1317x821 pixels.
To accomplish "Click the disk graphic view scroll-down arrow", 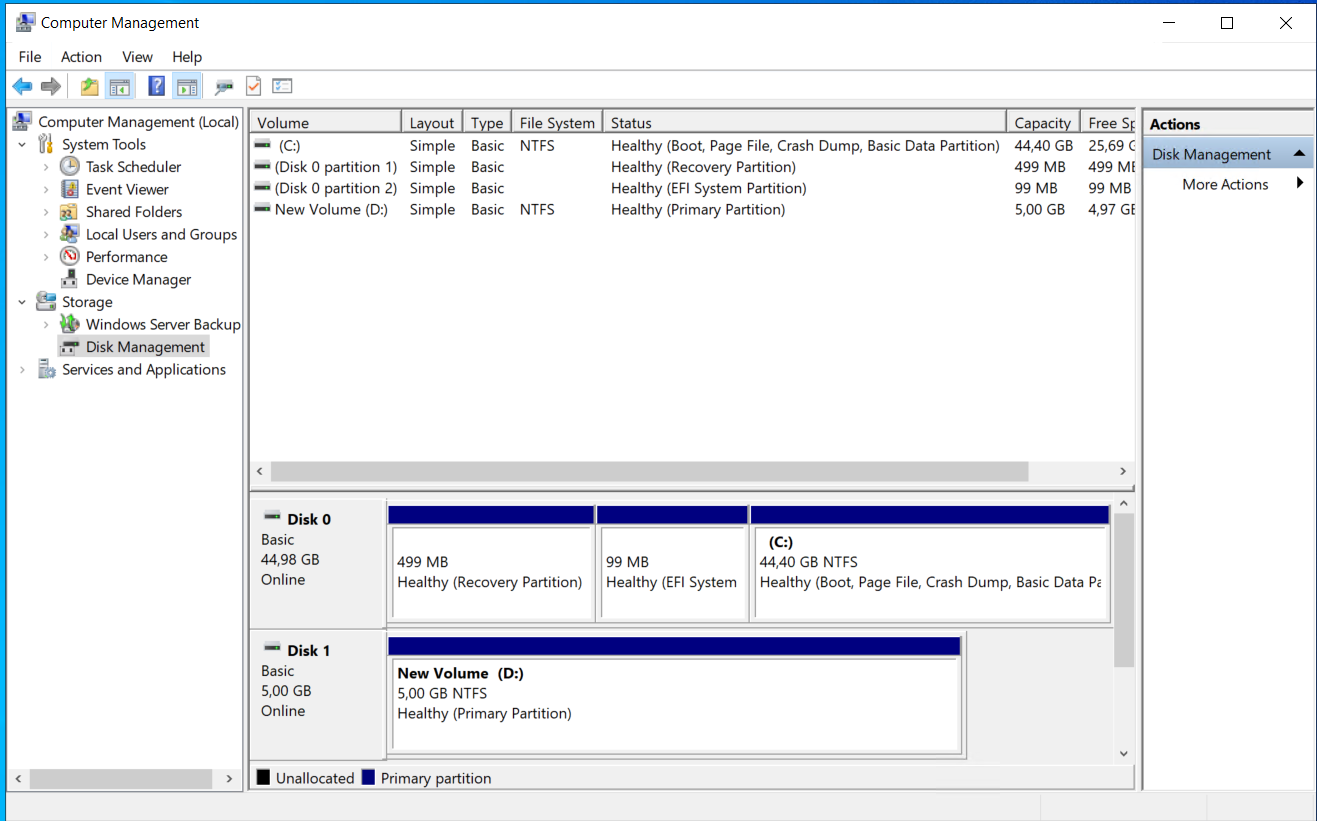I will (1124, 753).
